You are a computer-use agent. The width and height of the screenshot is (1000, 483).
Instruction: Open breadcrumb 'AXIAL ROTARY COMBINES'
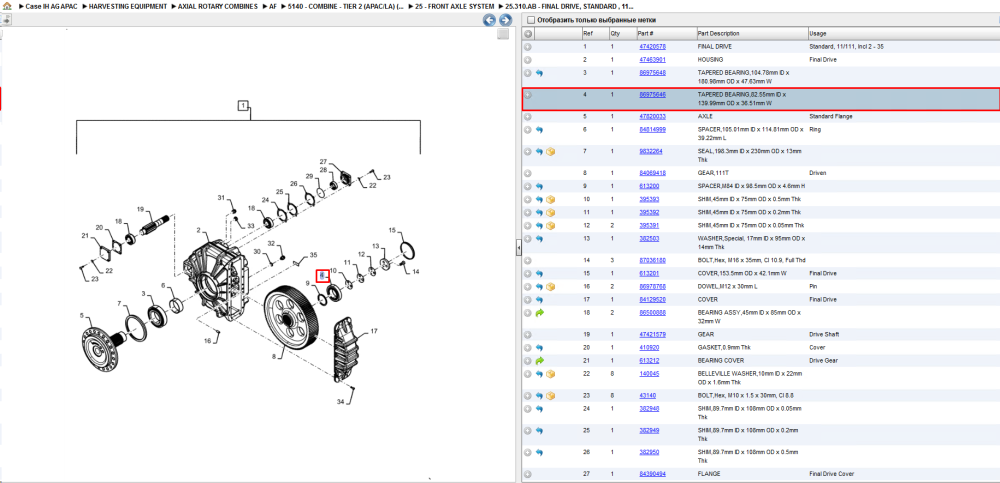[x=217, y=6]
